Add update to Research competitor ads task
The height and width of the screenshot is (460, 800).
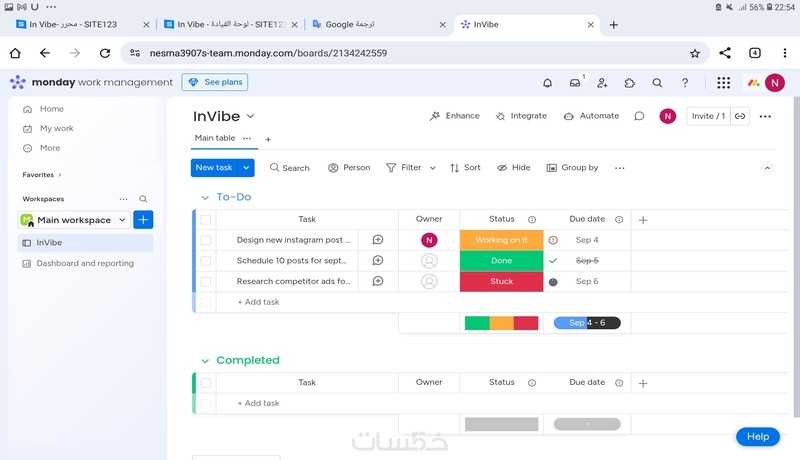tap(378, 281)
